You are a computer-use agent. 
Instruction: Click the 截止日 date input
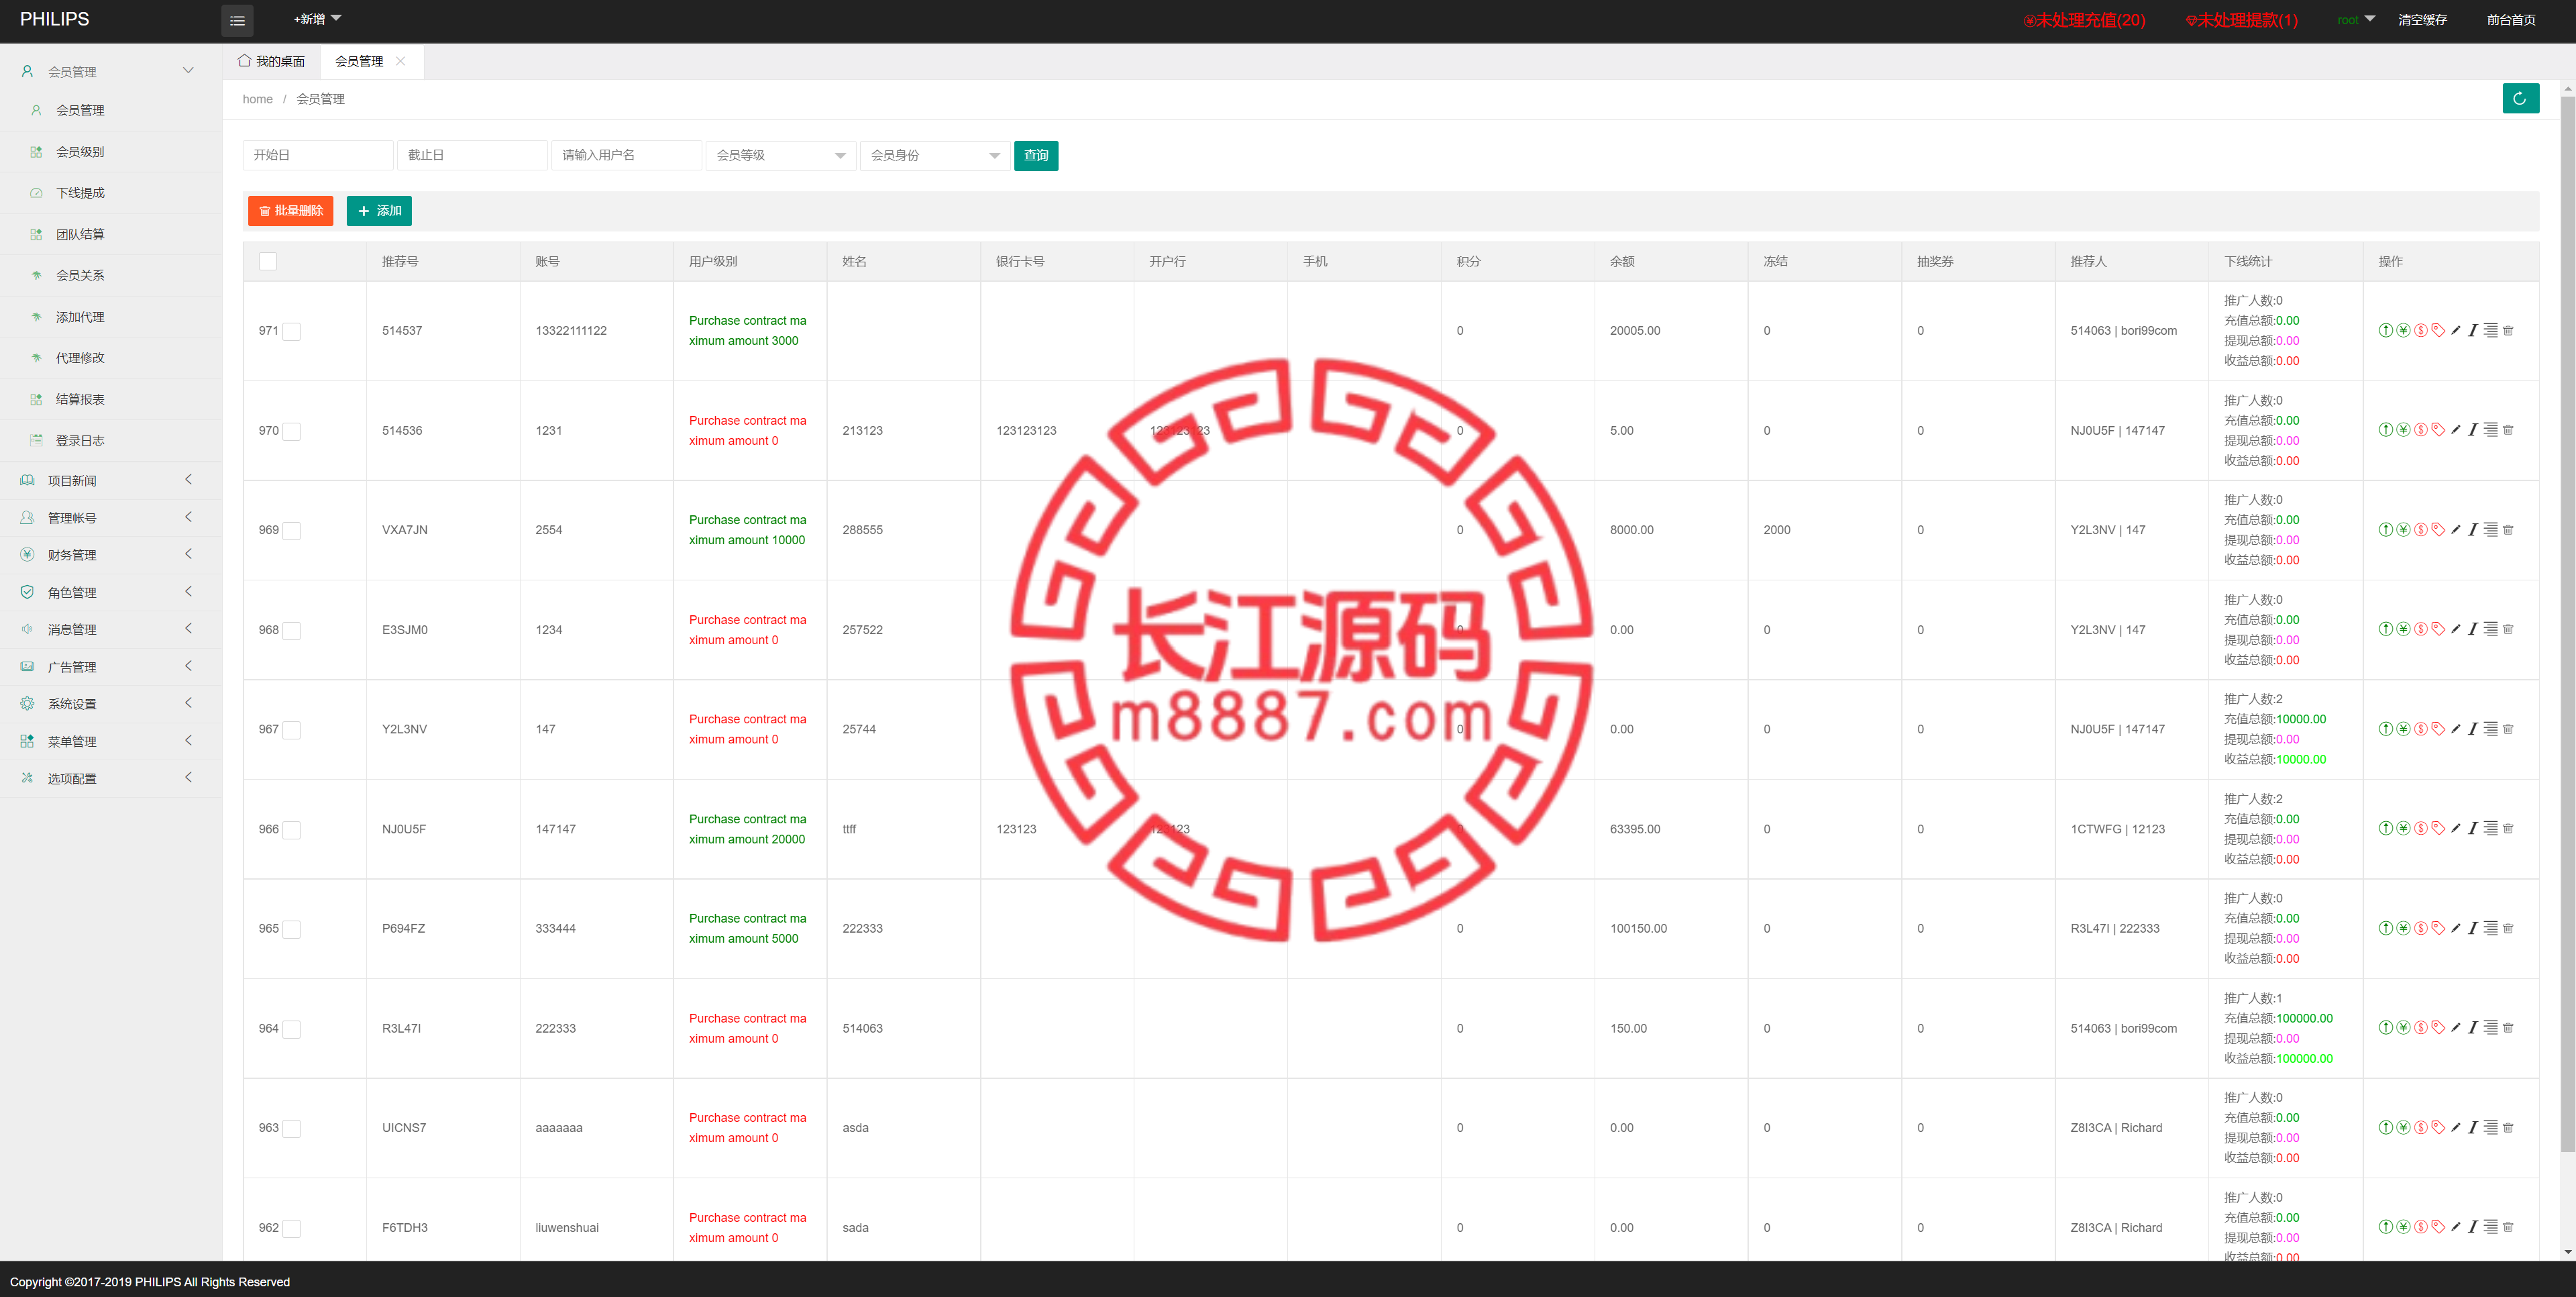pyautogui.click(x=472, y=155)
